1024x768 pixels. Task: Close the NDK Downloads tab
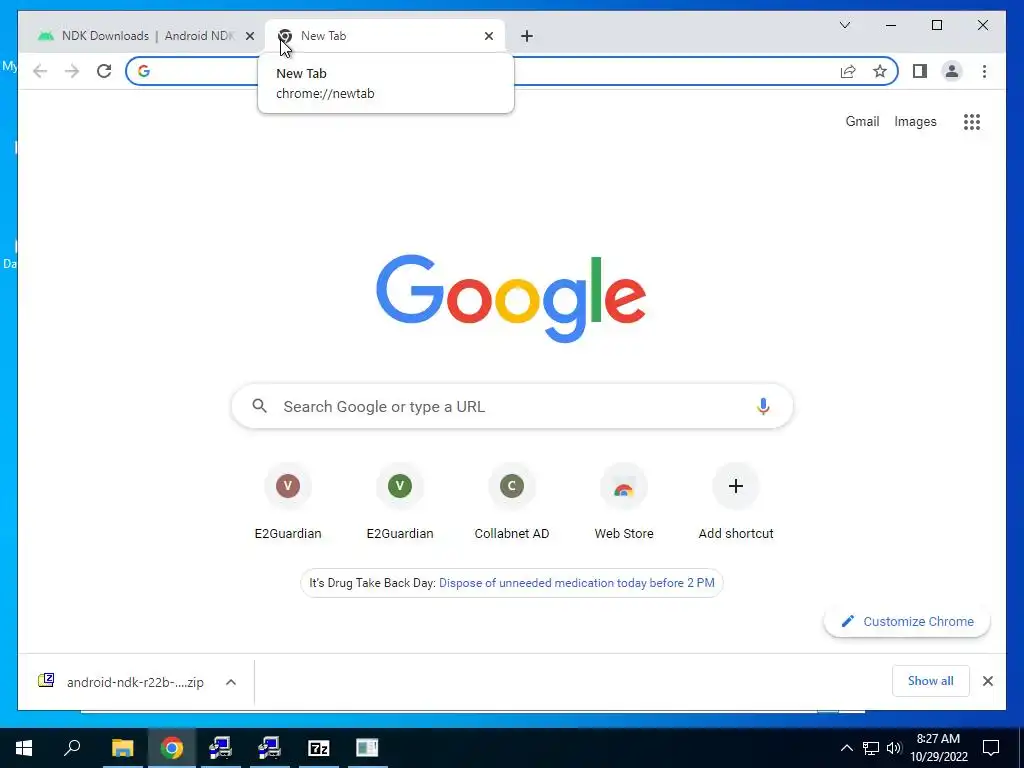tap(249, 36)
